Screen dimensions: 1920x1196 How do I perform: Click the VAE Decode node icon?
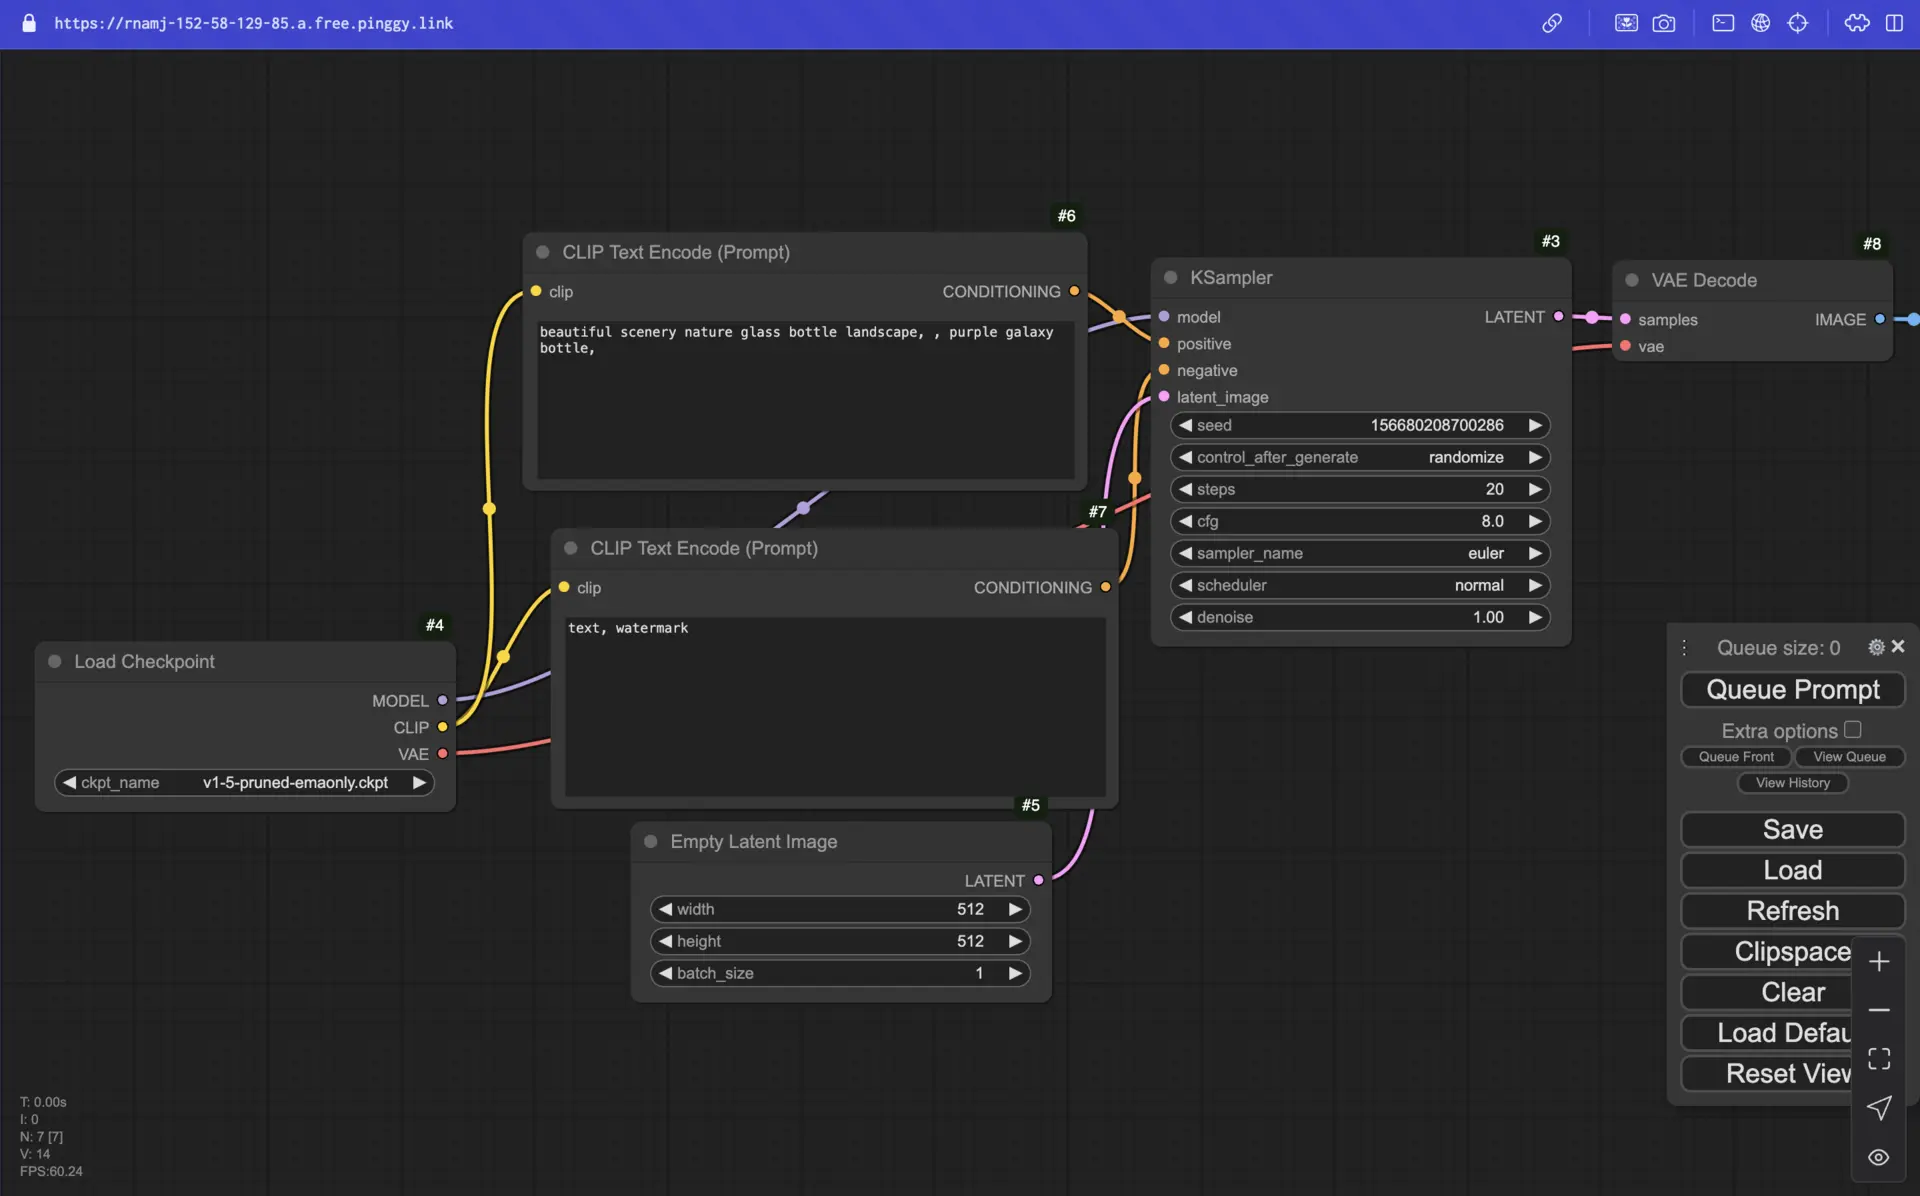[x=1629, y=281]
